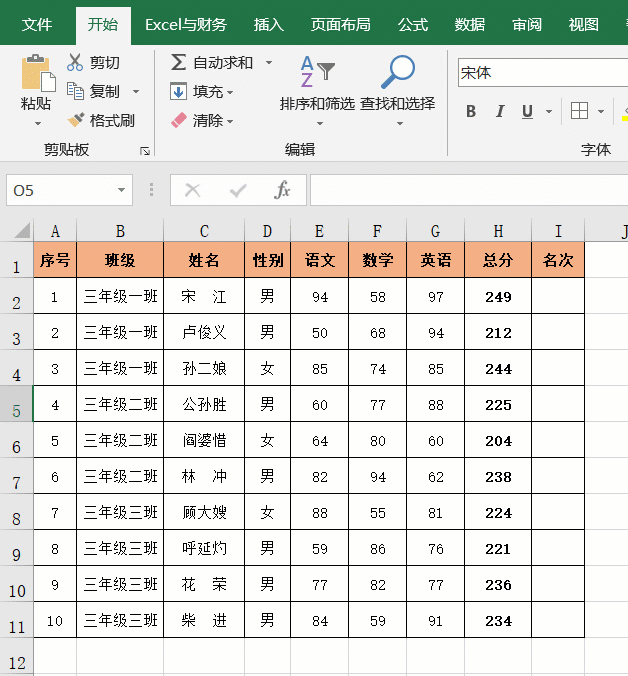Click the Clear (清除) eraser icon
Image resolution: width=628 pixels, height=676 pixels.
(x=179, y=120)
